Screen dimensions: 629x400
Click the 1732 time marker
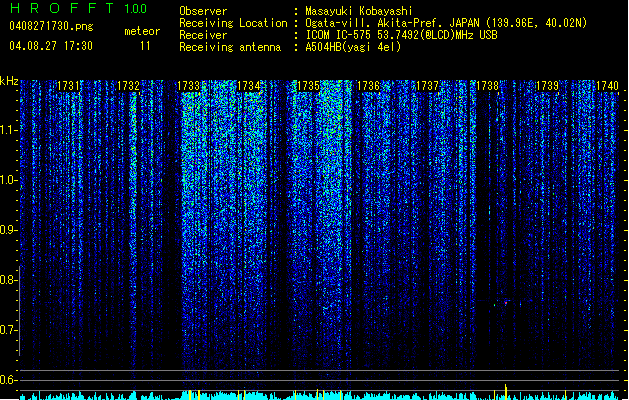pos(128,86)
